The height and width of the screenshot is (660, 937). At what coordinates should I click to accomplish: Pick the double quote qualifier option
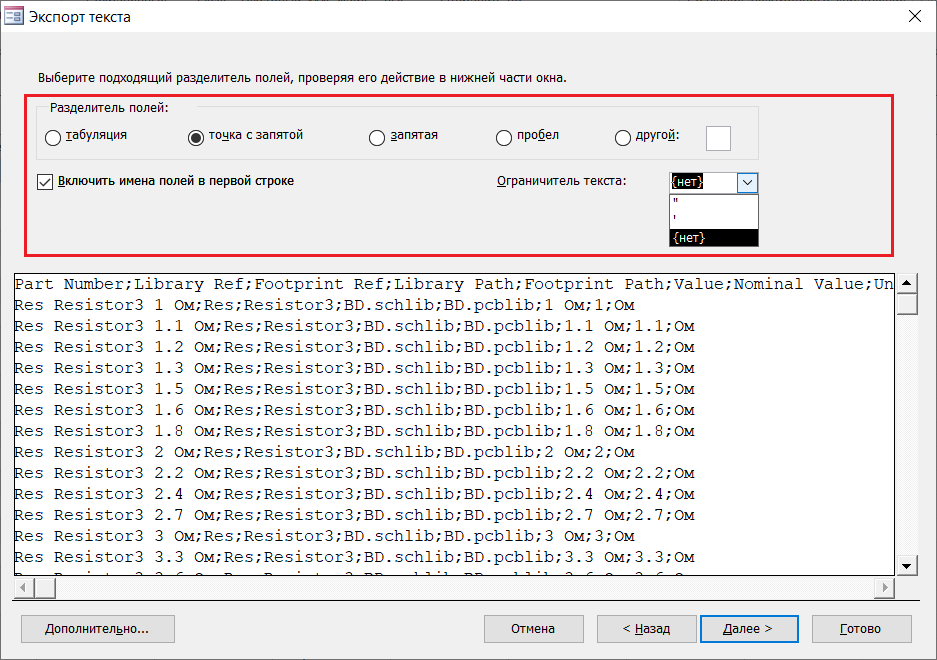point(714,202)
